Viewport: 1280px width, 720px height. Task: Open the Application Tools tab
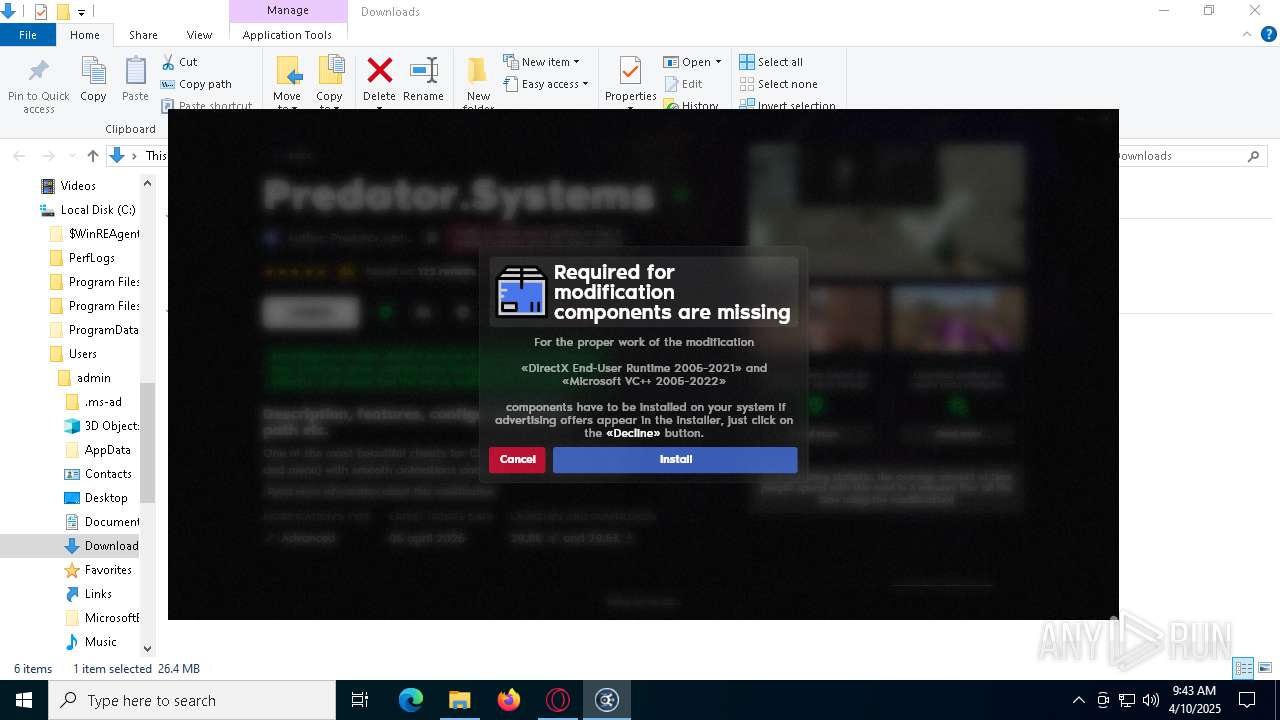tap(287, 35)
